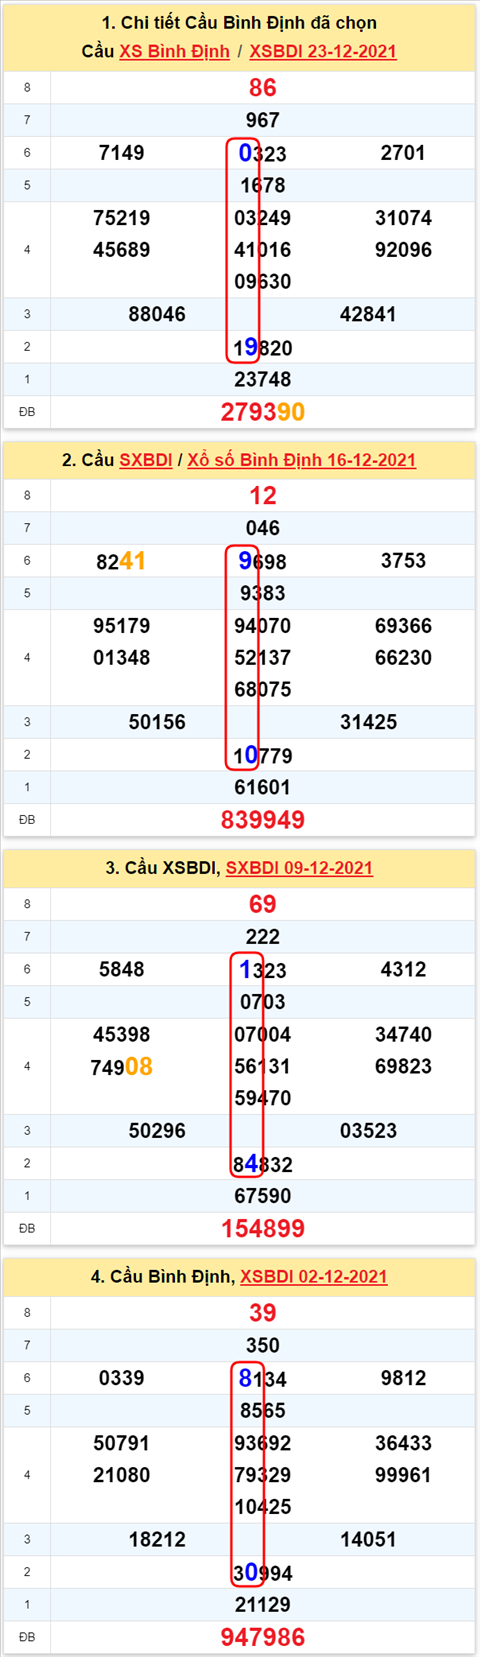Select prize-eight number 39

(x=263, y=1313)
